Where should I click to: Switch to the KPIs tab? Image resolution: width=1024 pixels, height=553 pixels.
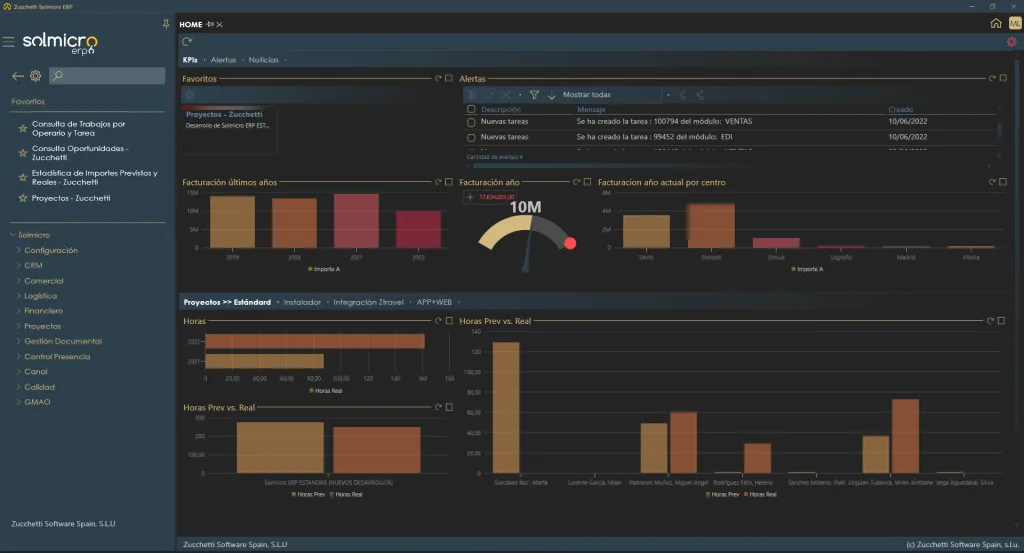tap(190, 59)
